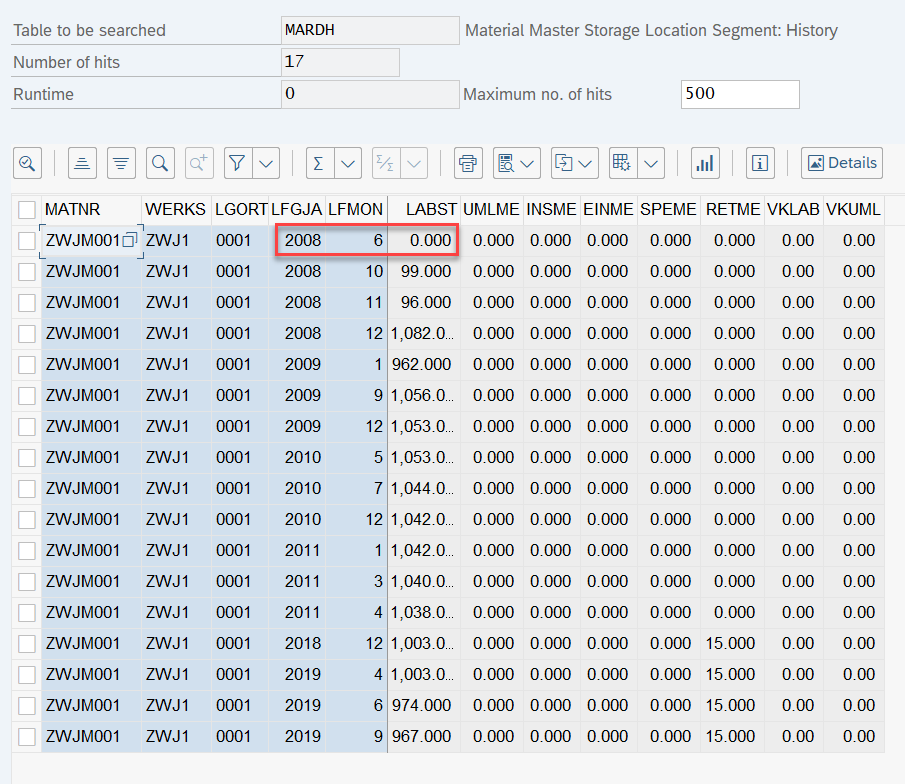905x784 pixels.
Task: Click the Print icon
Action: pyautogui.click(x=468, y=163)
